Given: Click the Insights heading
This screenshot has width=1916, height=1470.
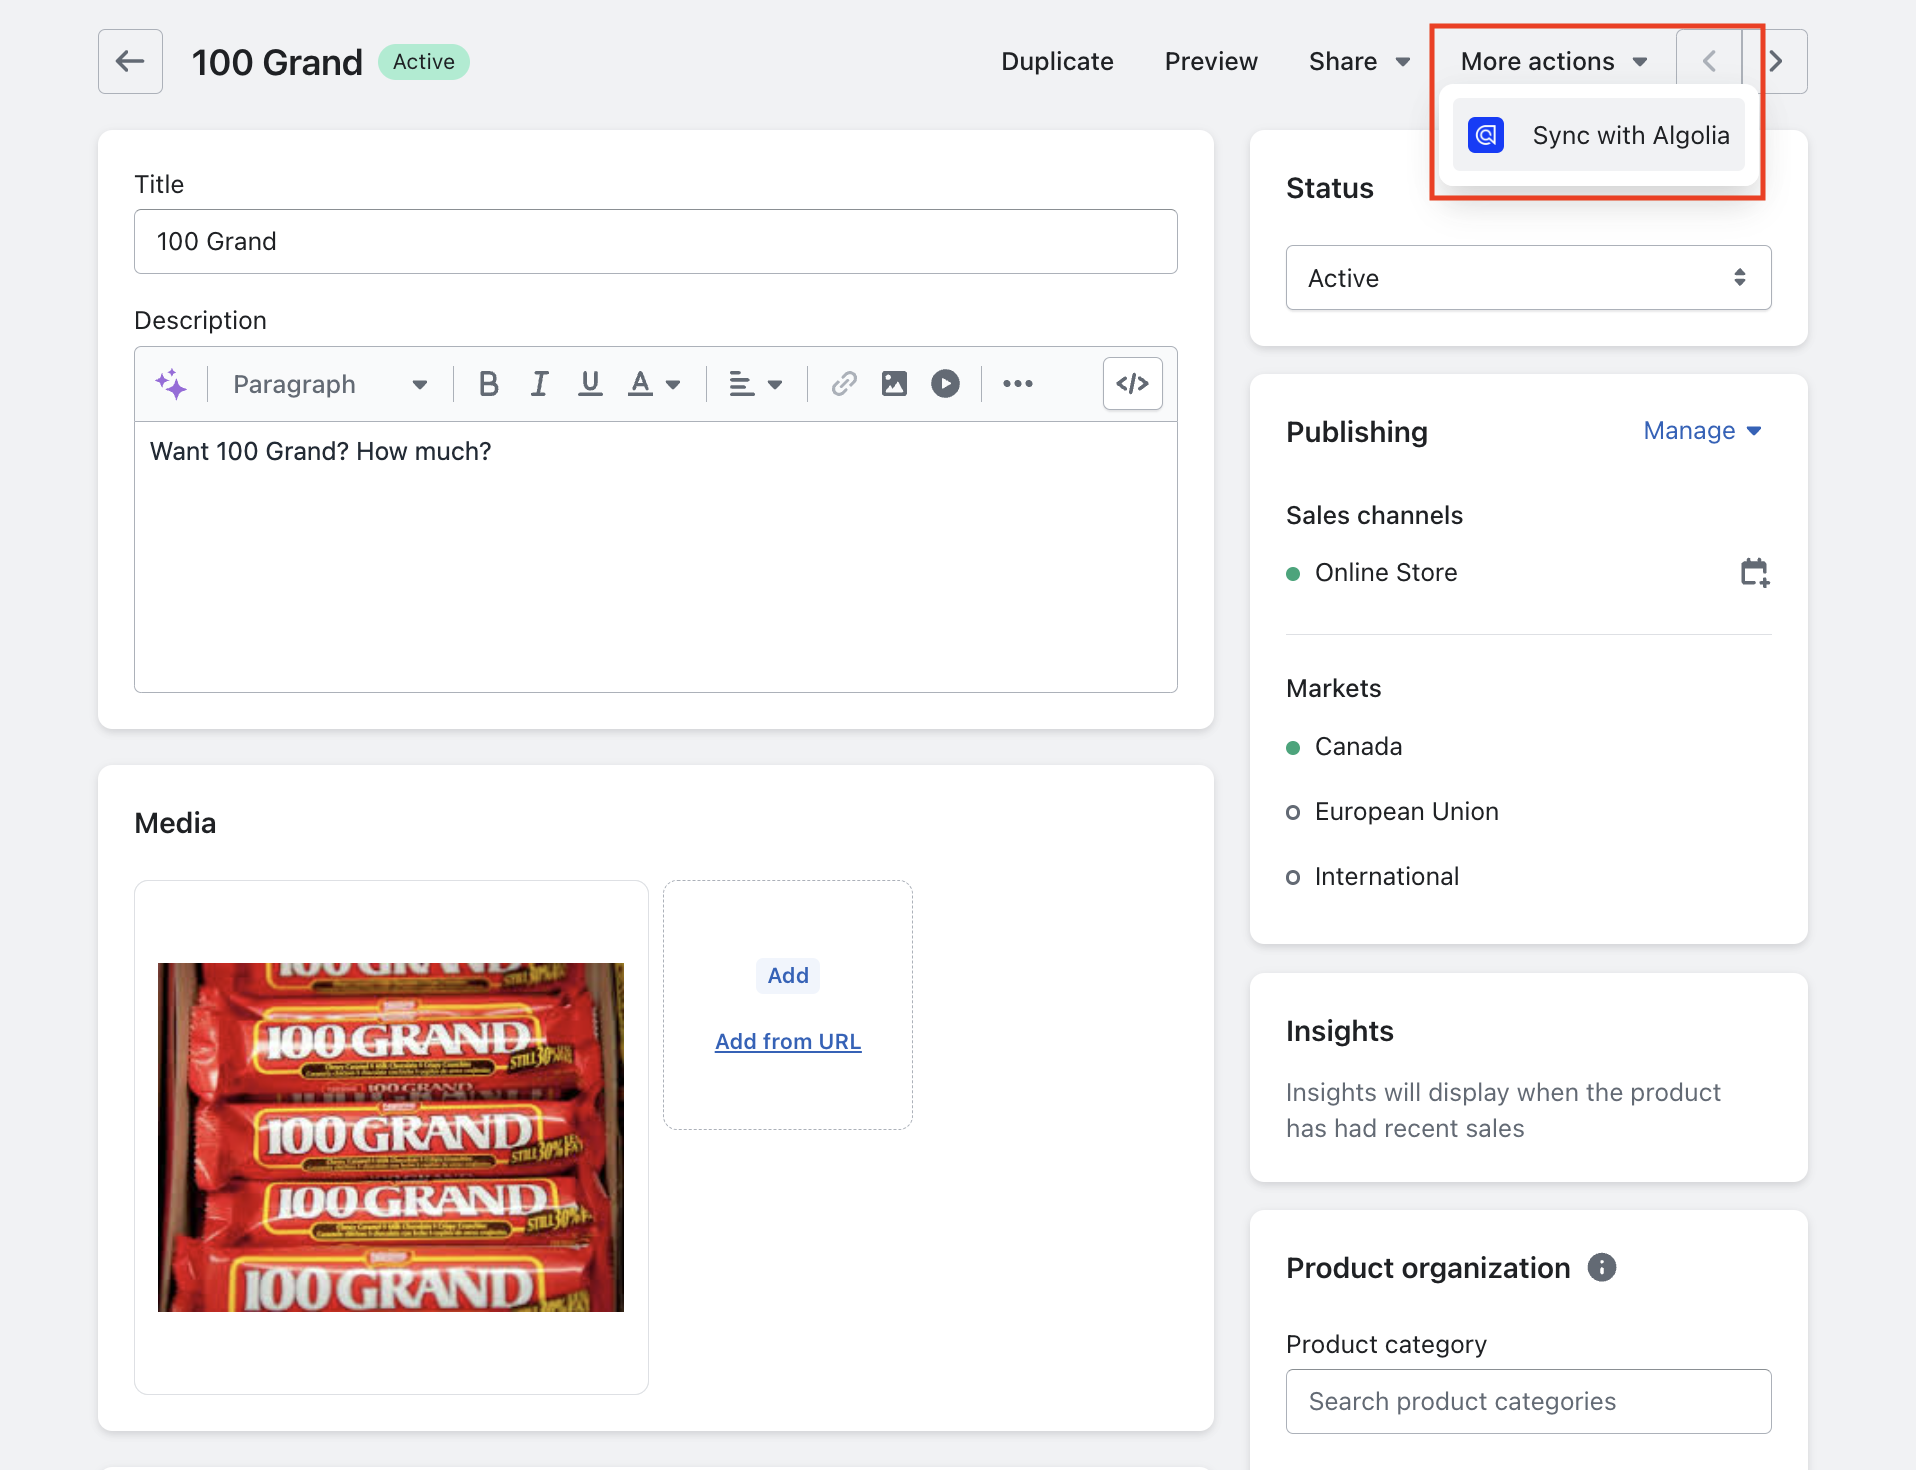Looking at the screenshot, I should 1339,1031.
